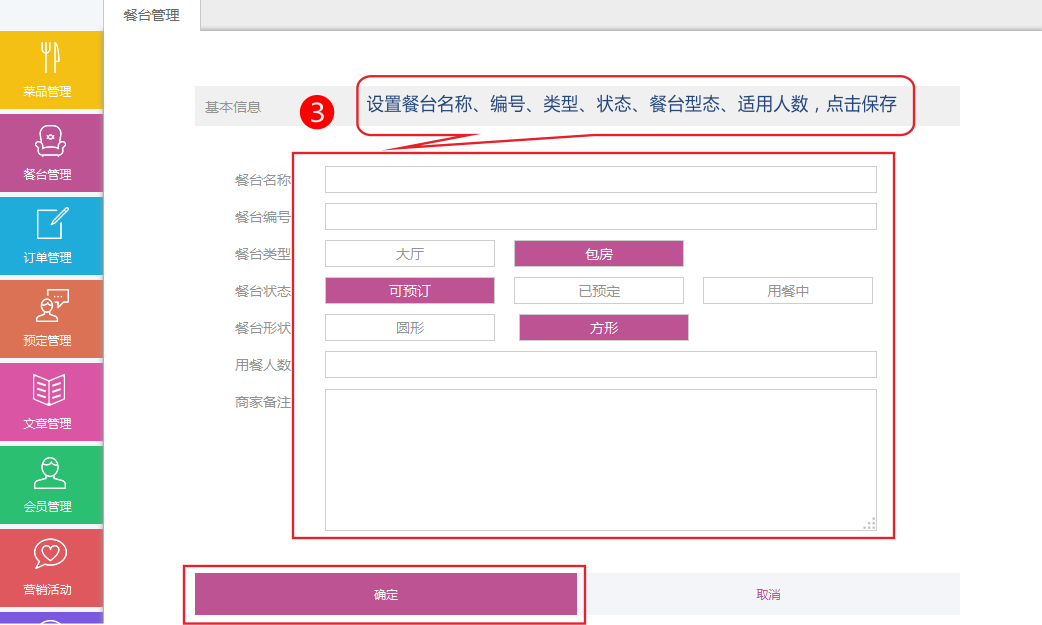The width and height of the screenshot is (1042, 625).
Task: Open 营销活动 heart bubble icon
Action: 50,555
